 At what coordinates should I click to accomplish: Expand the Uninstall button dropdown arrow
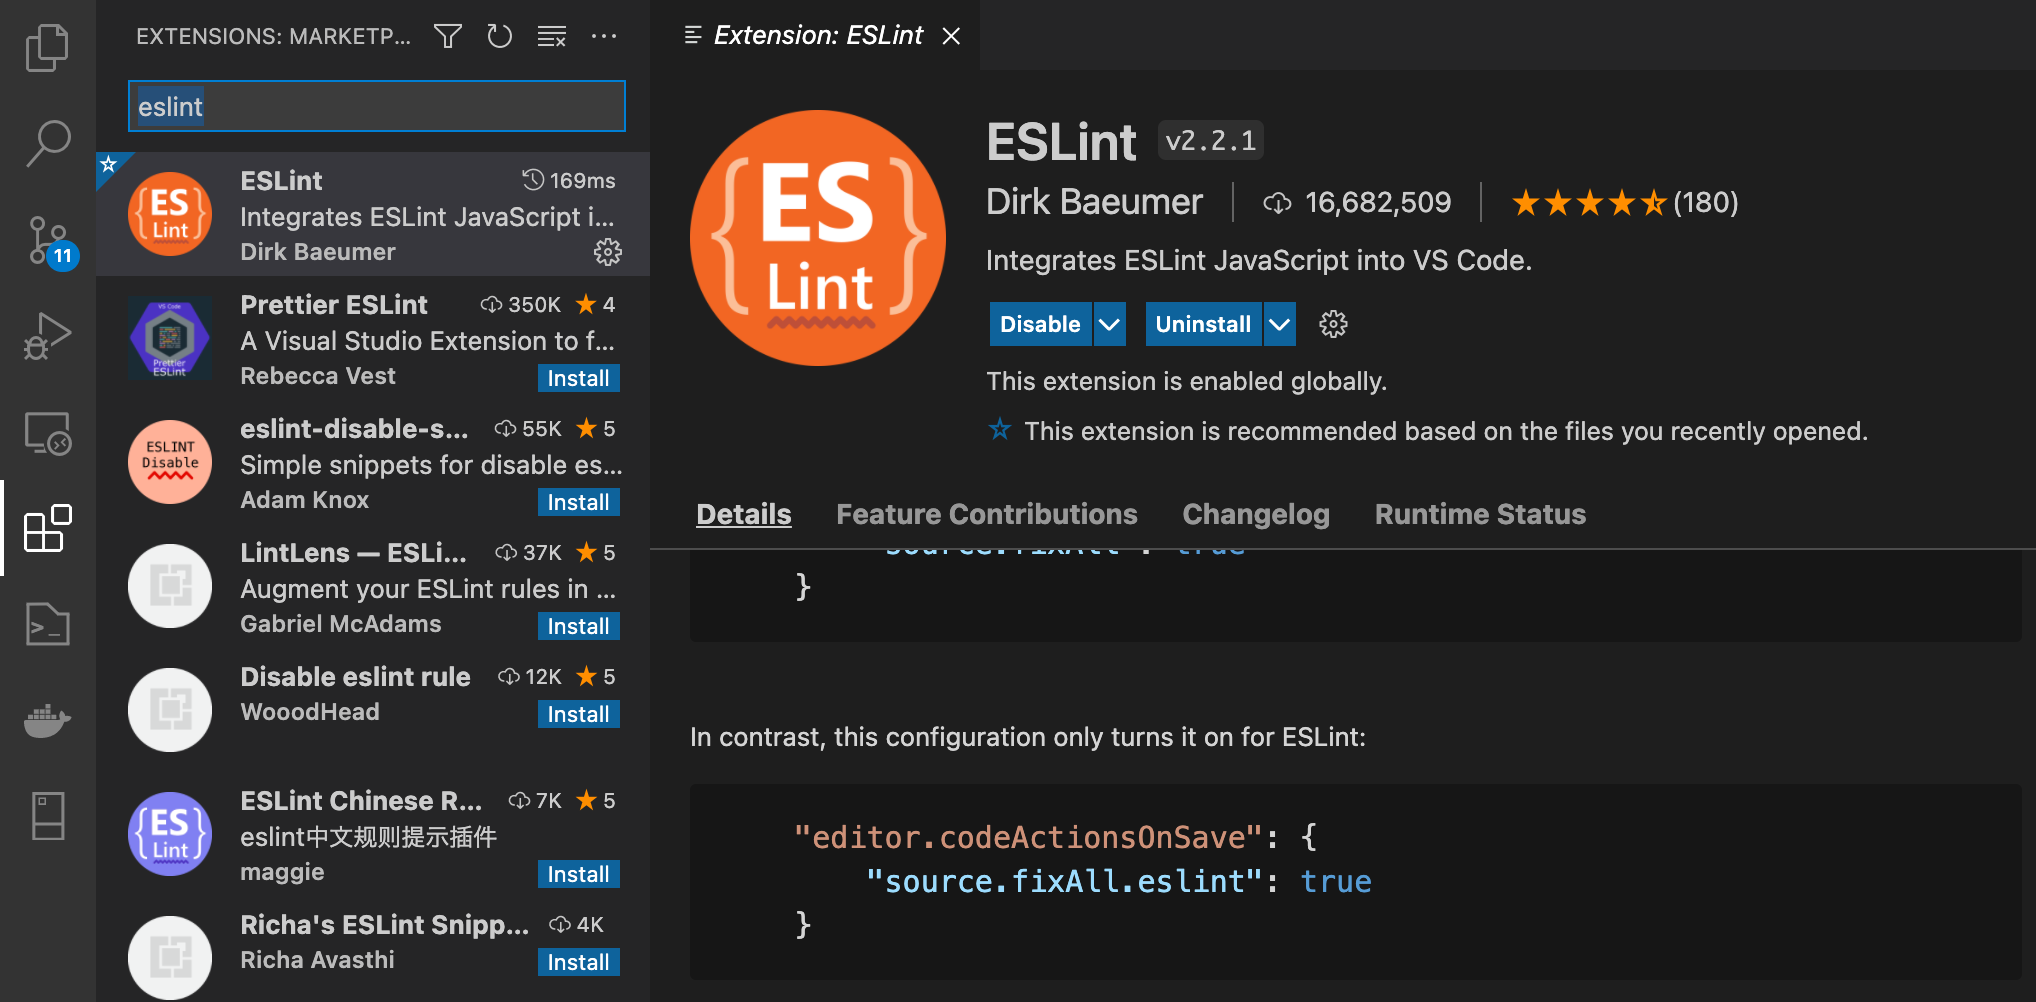(1279, 324)
